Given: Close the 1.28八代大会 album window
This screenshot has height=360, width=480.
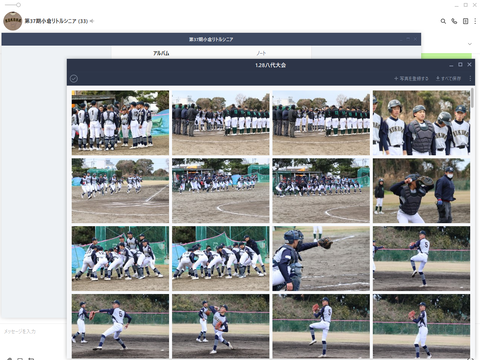Looking at the screenshot, I should coord(469,65).
